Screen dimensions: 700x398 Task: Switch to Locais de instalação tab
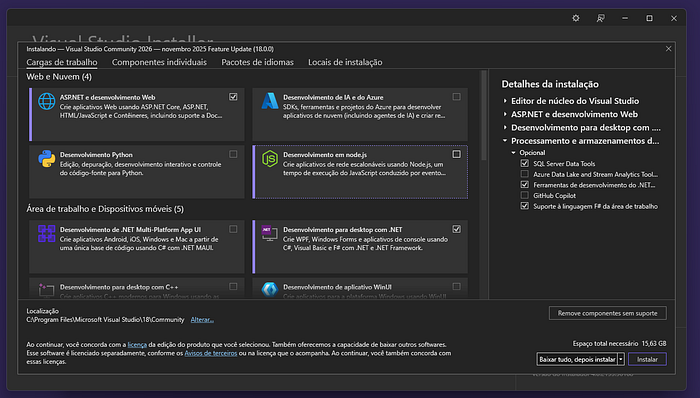(345, 62)
